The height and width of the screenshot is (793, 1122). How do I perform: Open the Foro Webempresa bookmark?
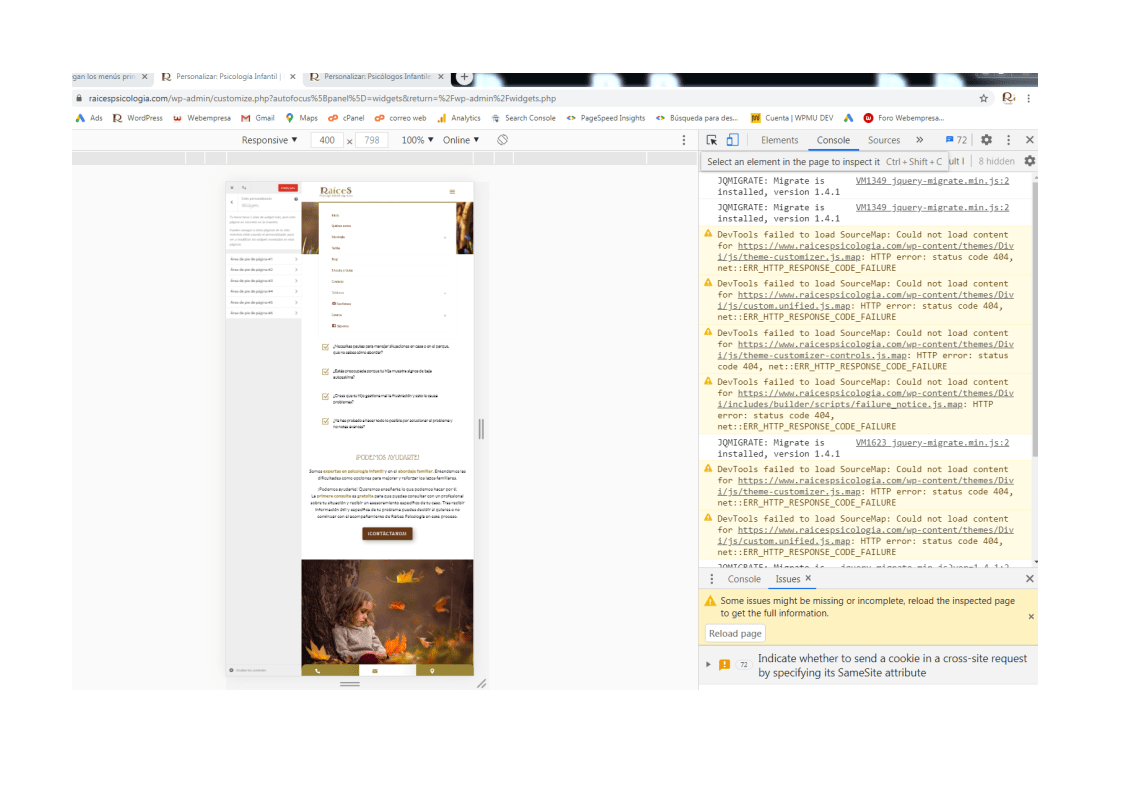904,118
